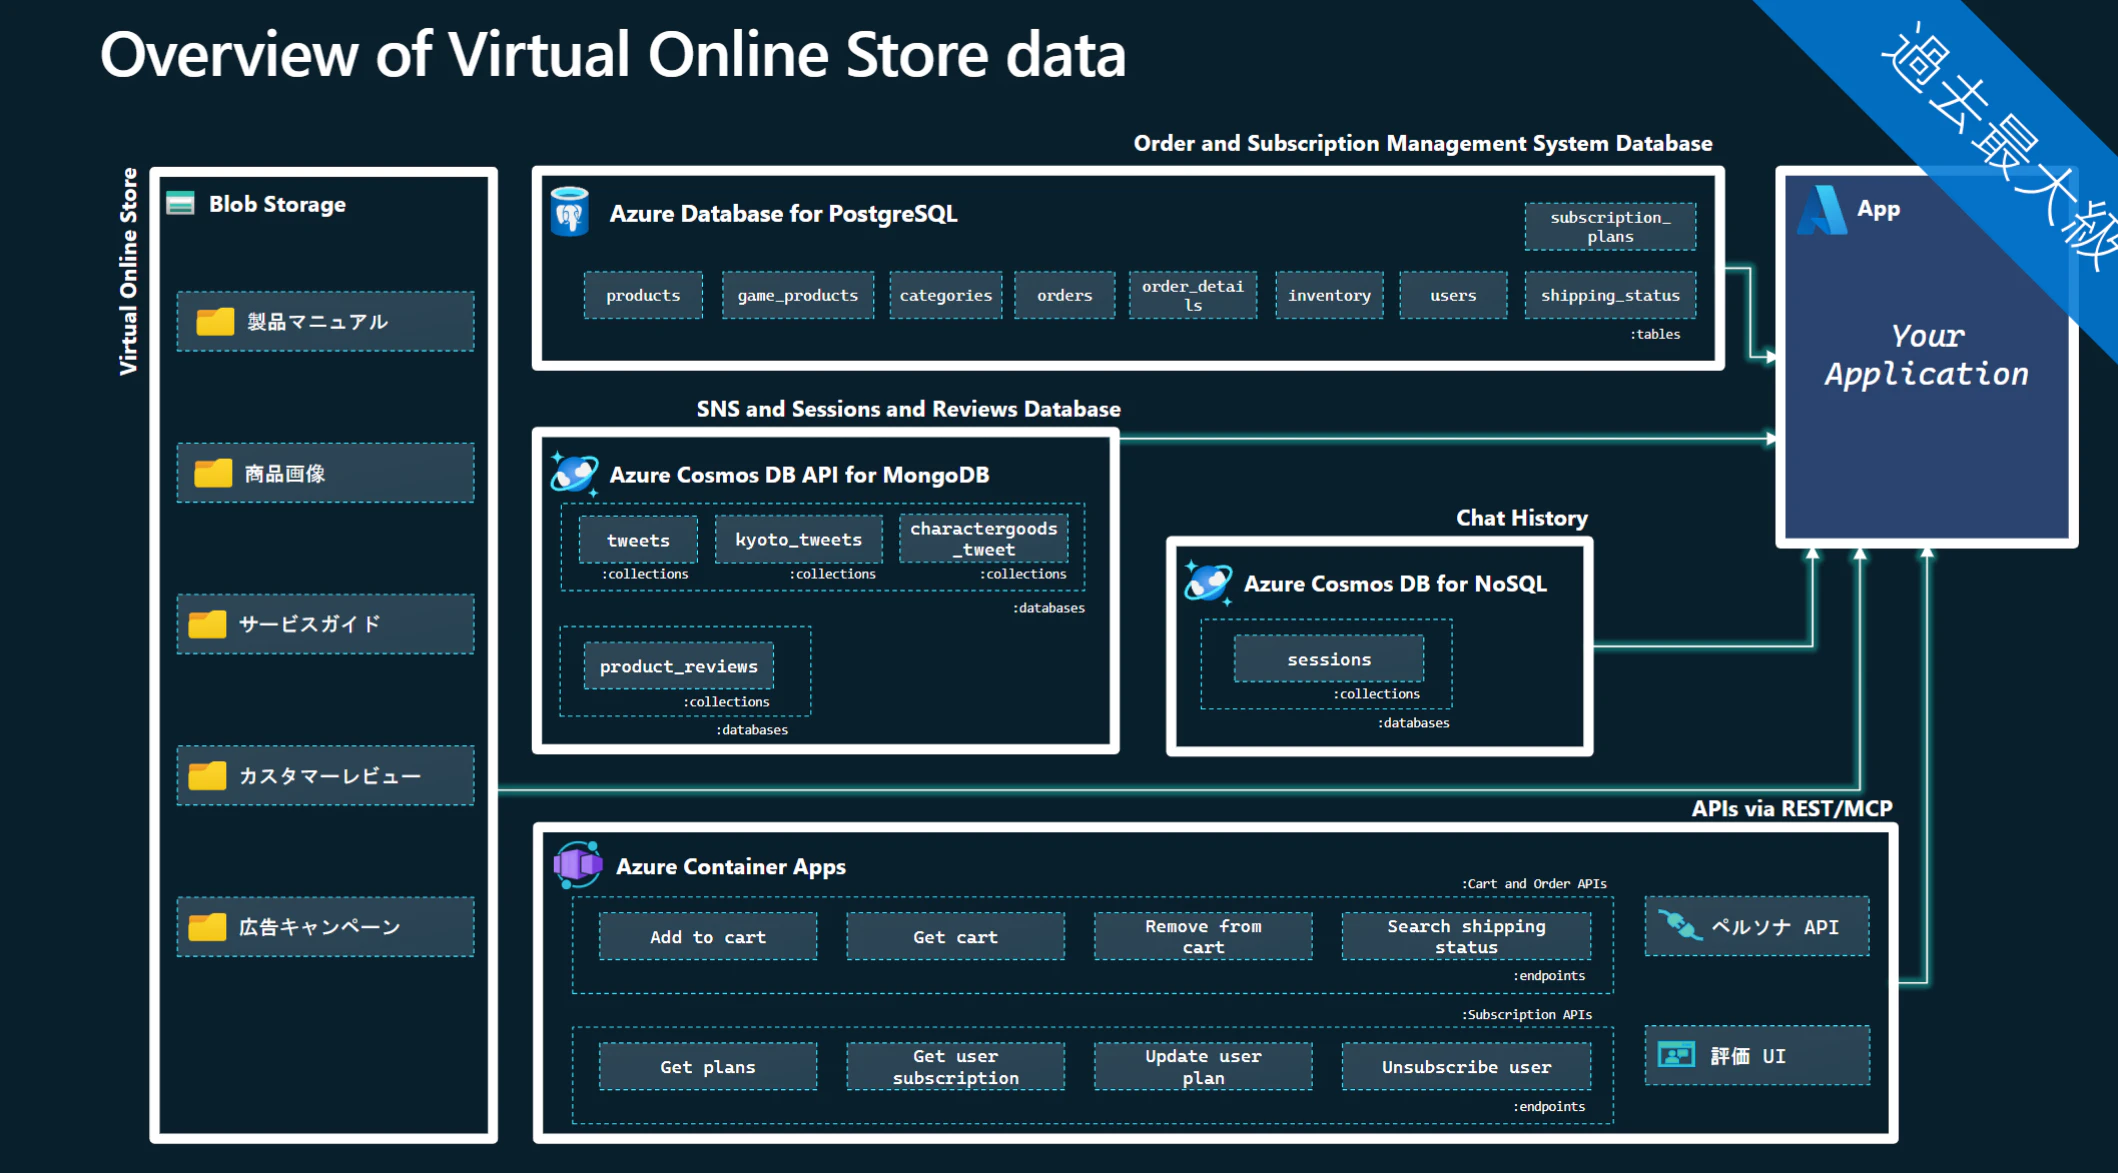Click the Cosmos DB for NoSQL icon
The width and height of the screenshot is (2118, 1173).
(x=1208, y=582)
